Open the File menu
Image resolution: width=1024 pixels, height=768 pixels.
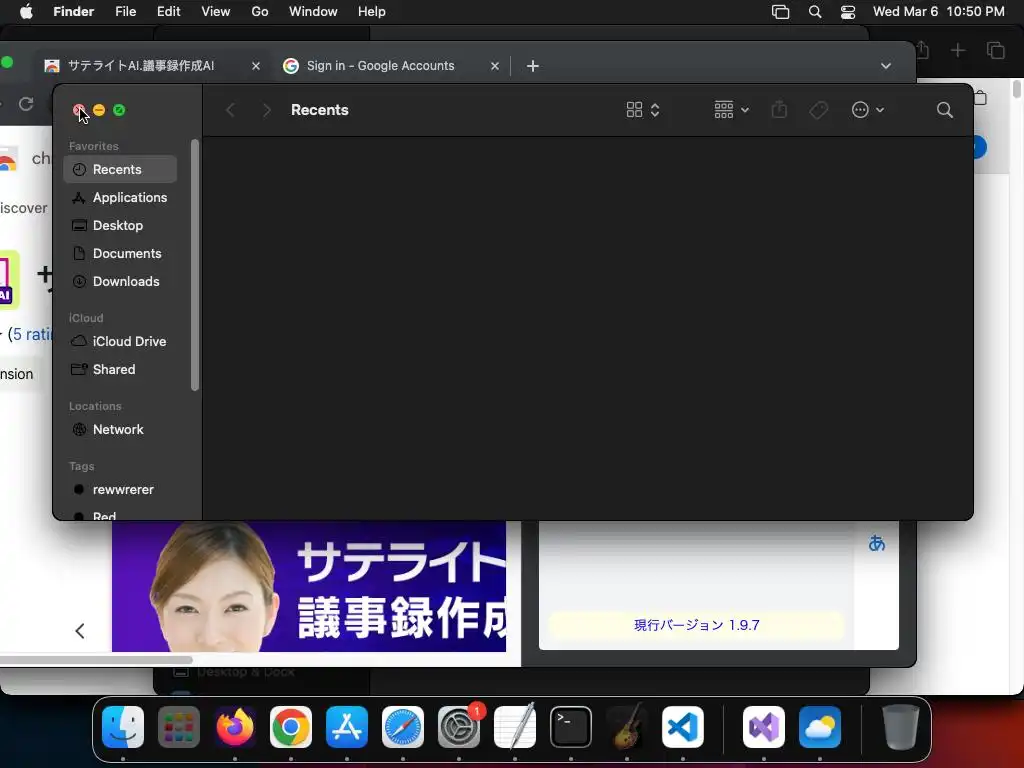click(125, 12)
